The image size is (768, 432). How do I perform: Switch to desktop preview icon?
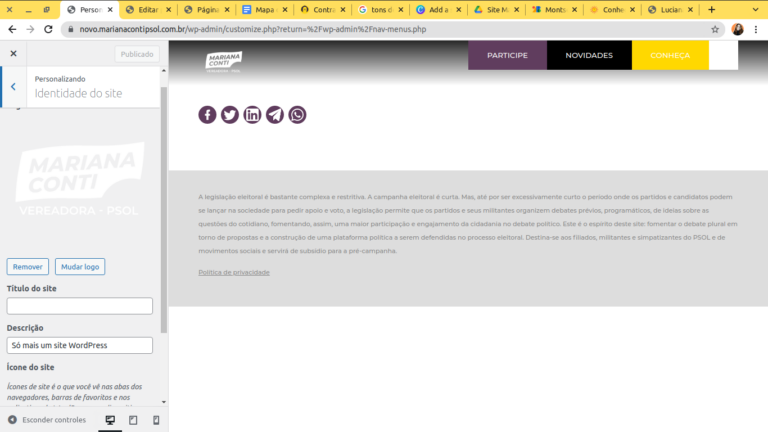(x=110, y=420)
